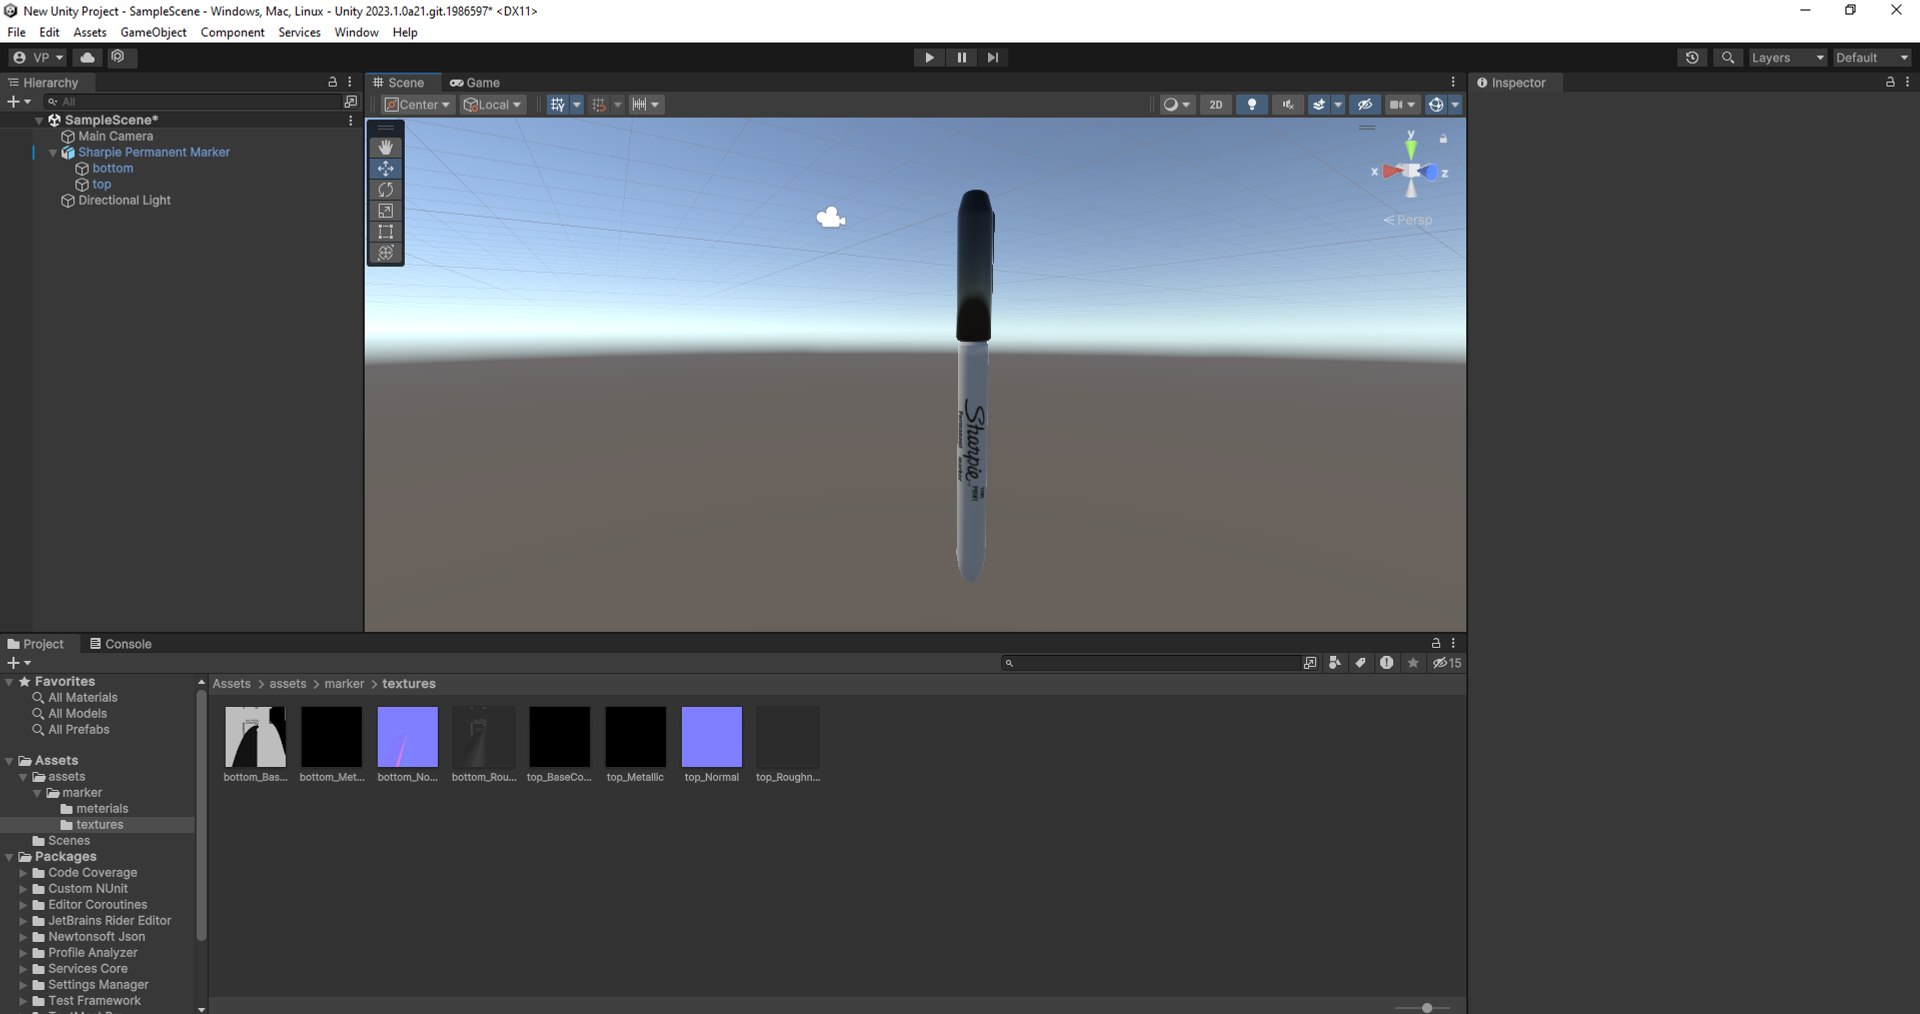Viewport: 1920px width, 1014px height.
Task: Open Undo History icon
Action: pyautogui.click(x=1692, y=57)
